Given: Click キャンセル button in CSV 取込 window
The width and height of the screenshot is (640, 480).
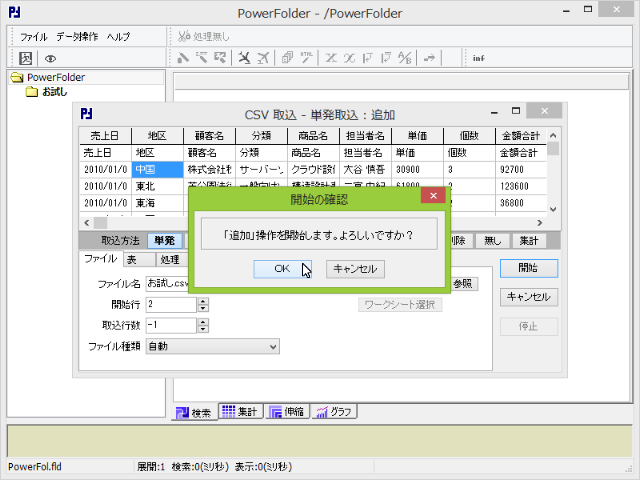Looking at the screenshot, I should coord(529,297).
